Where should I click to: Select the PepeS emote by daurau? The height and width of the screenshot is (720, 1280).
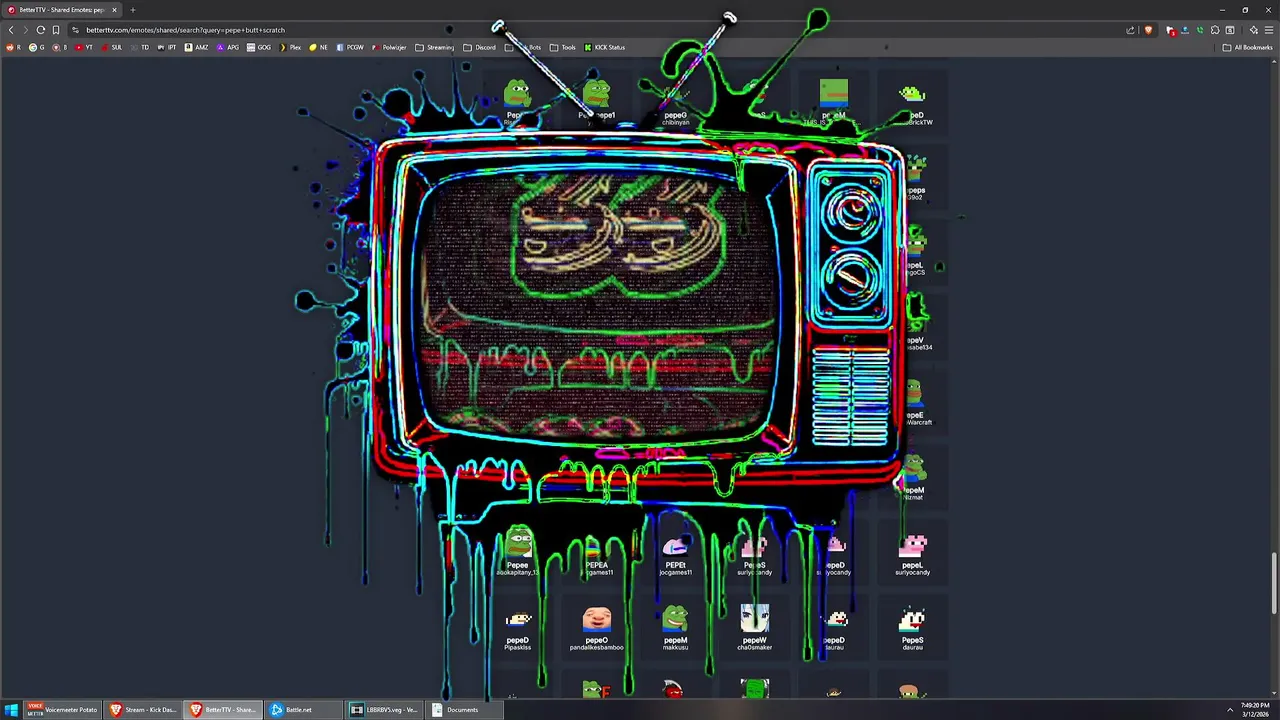click(912, 626)
